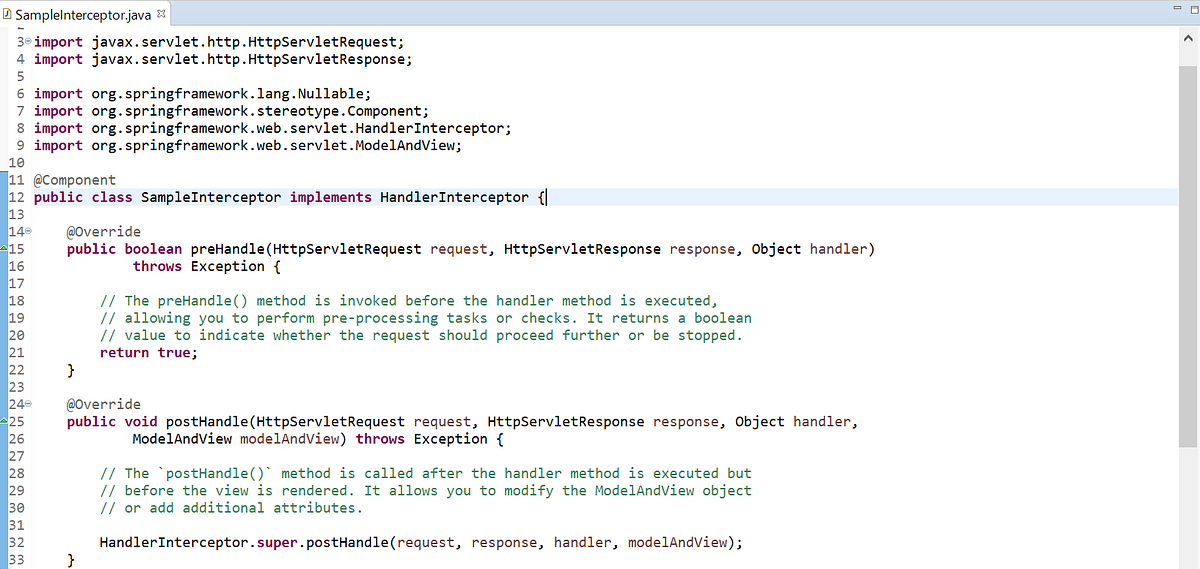
Task: Click the @Component annotation
Action: click(75, 180)
